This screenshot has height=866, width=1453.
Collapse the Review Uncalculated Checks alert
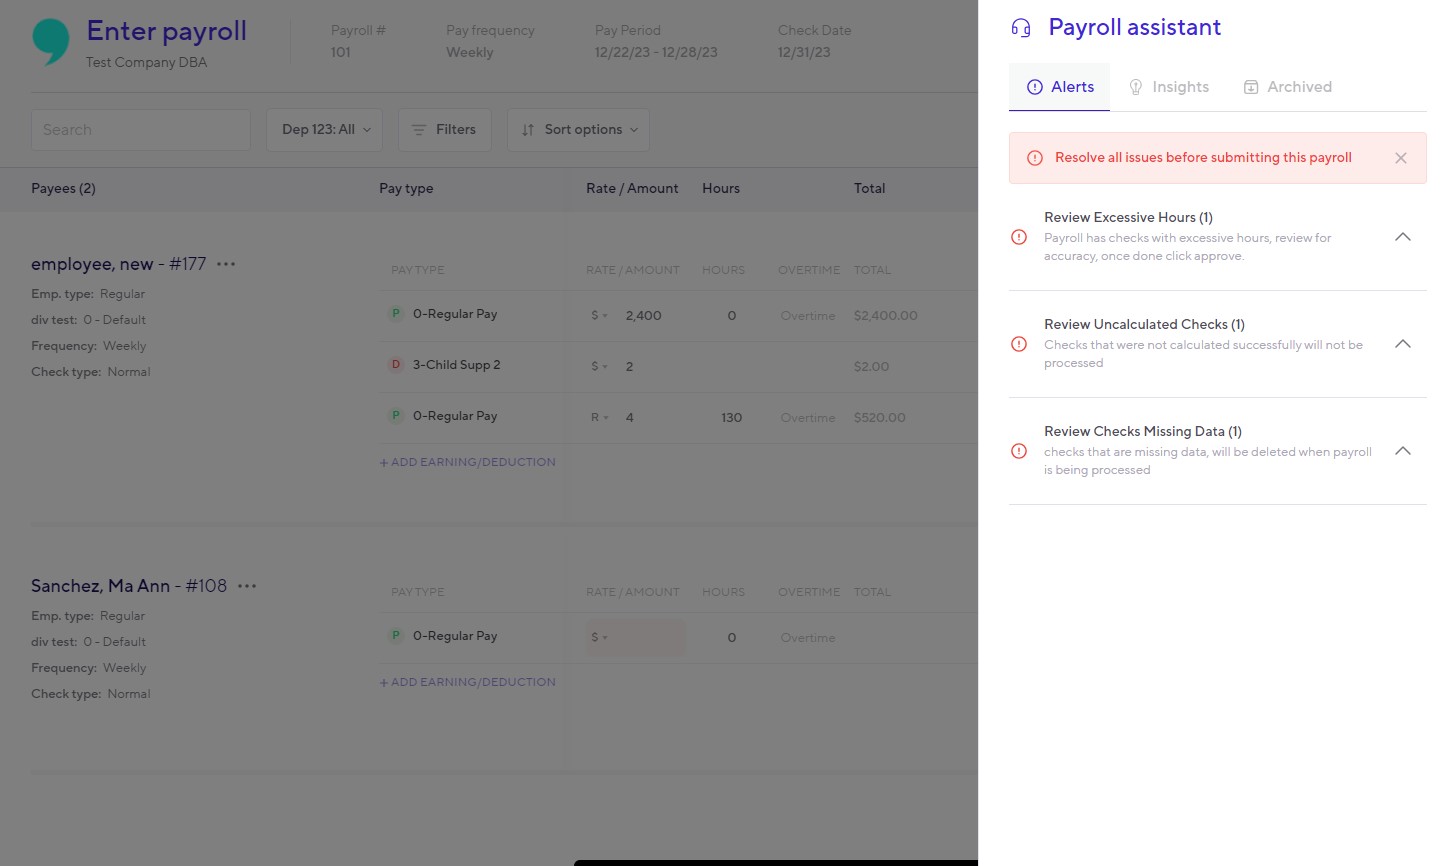1403,344
